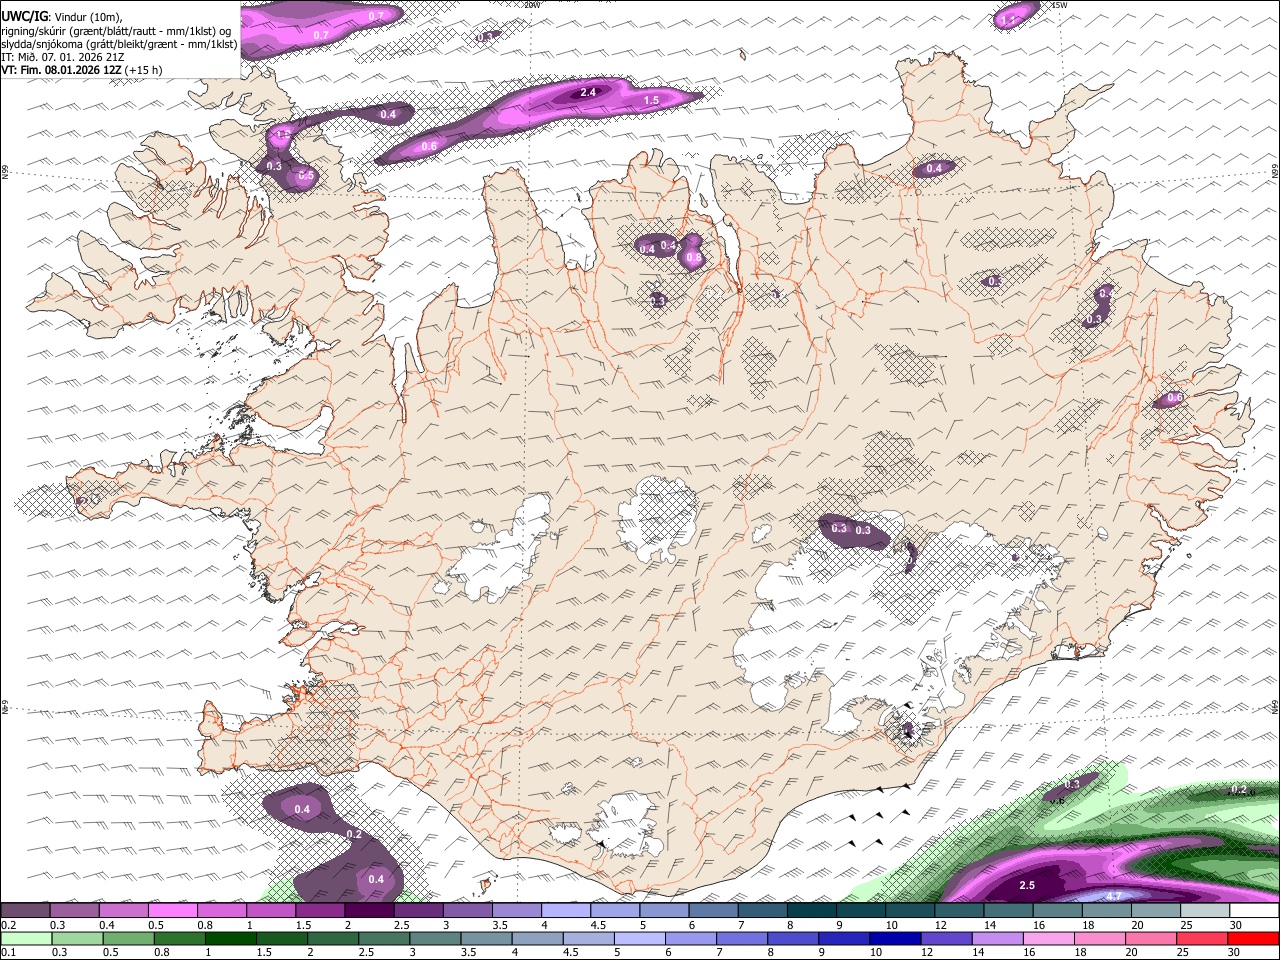
Task: Click the red swatch on the rain legend
Action: click(x=1253, y=939)
